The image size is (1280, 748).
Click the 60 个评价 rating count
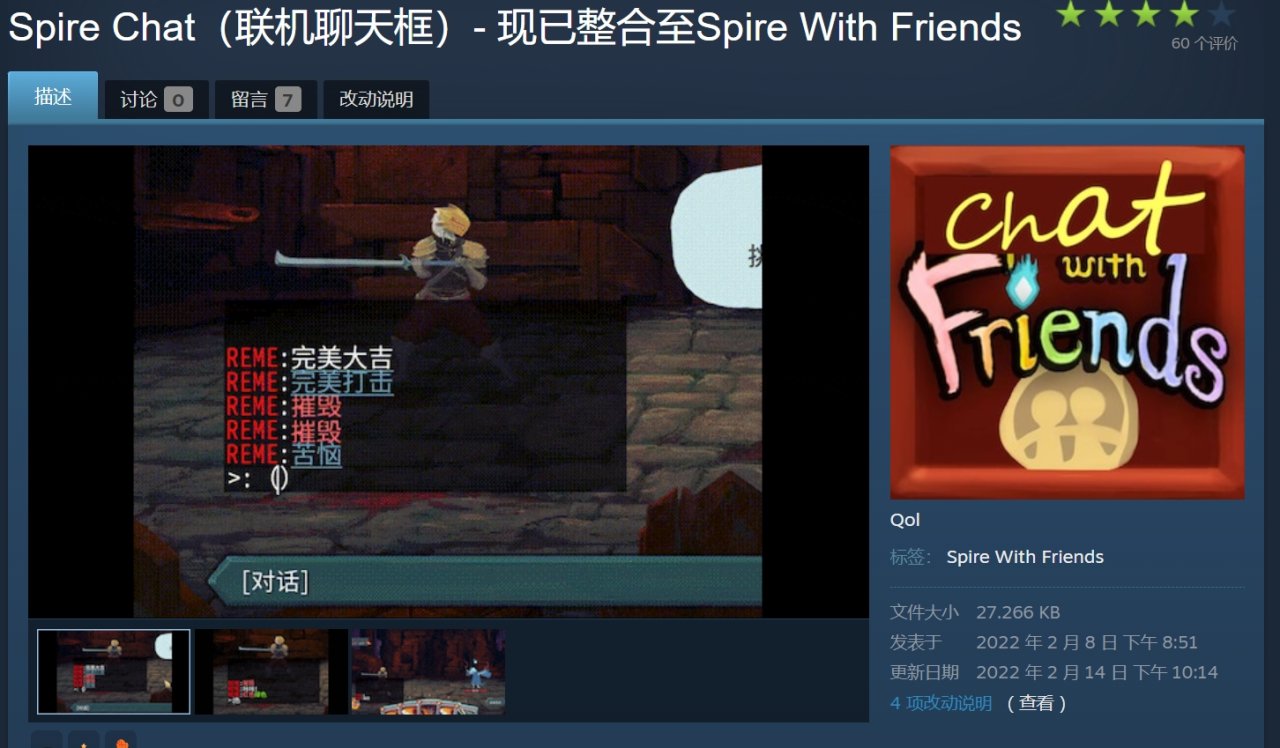coord(1204,43)
